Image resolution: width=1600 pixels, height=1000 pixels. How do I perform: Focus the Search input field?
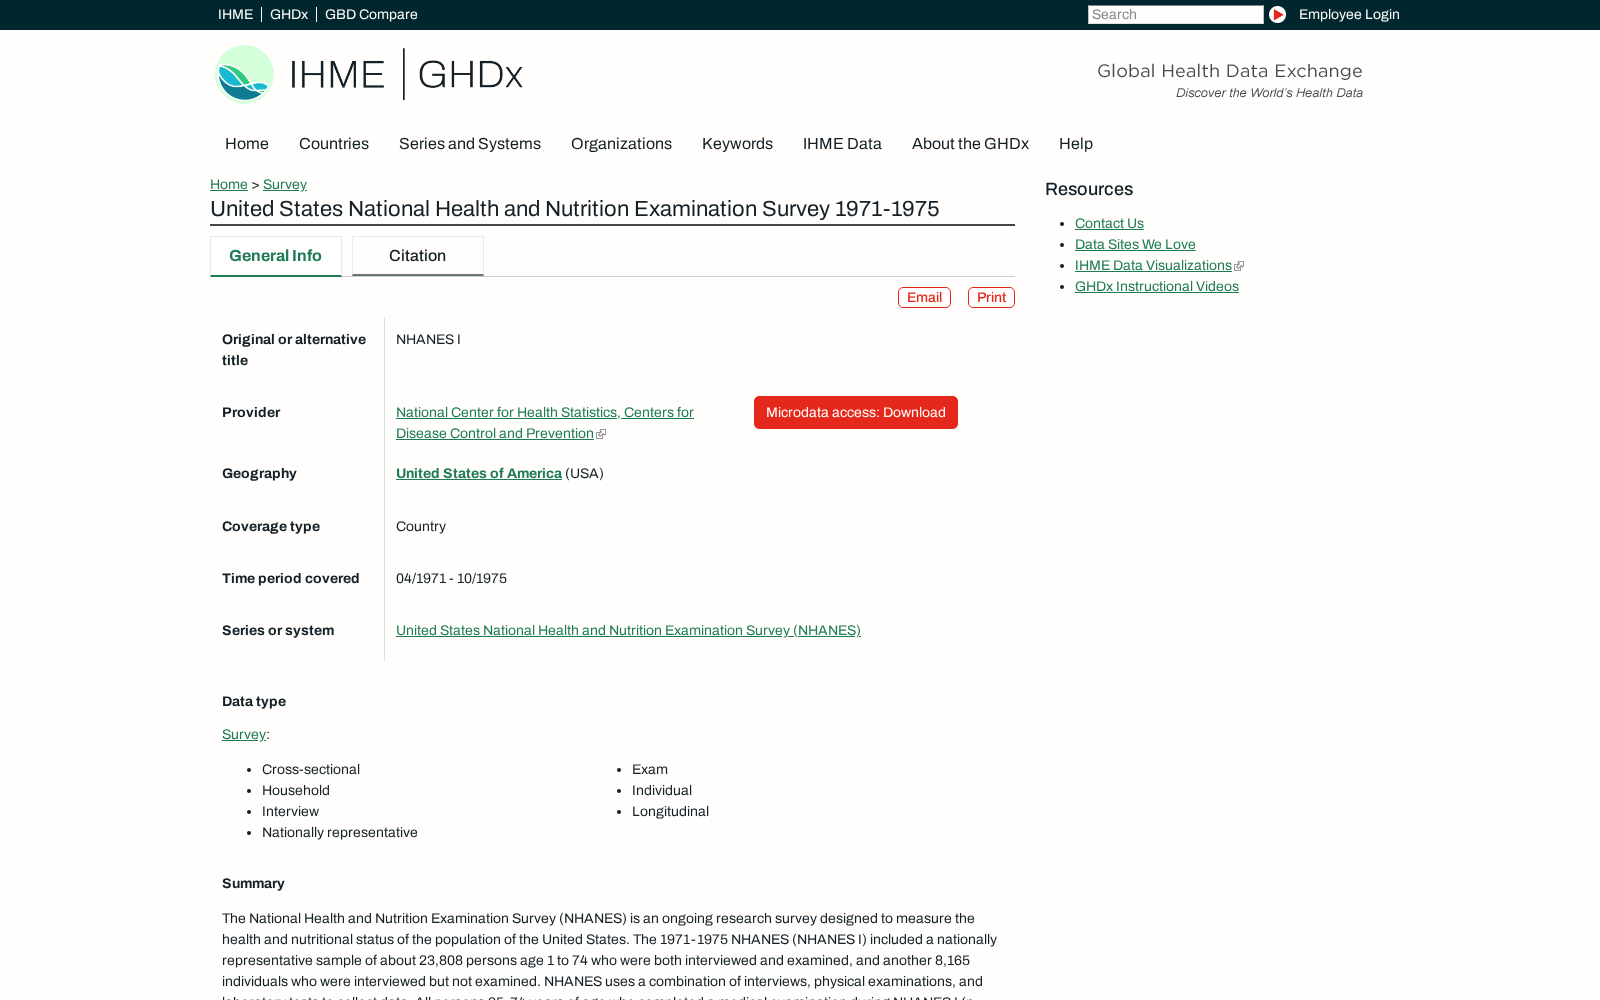1175,14
